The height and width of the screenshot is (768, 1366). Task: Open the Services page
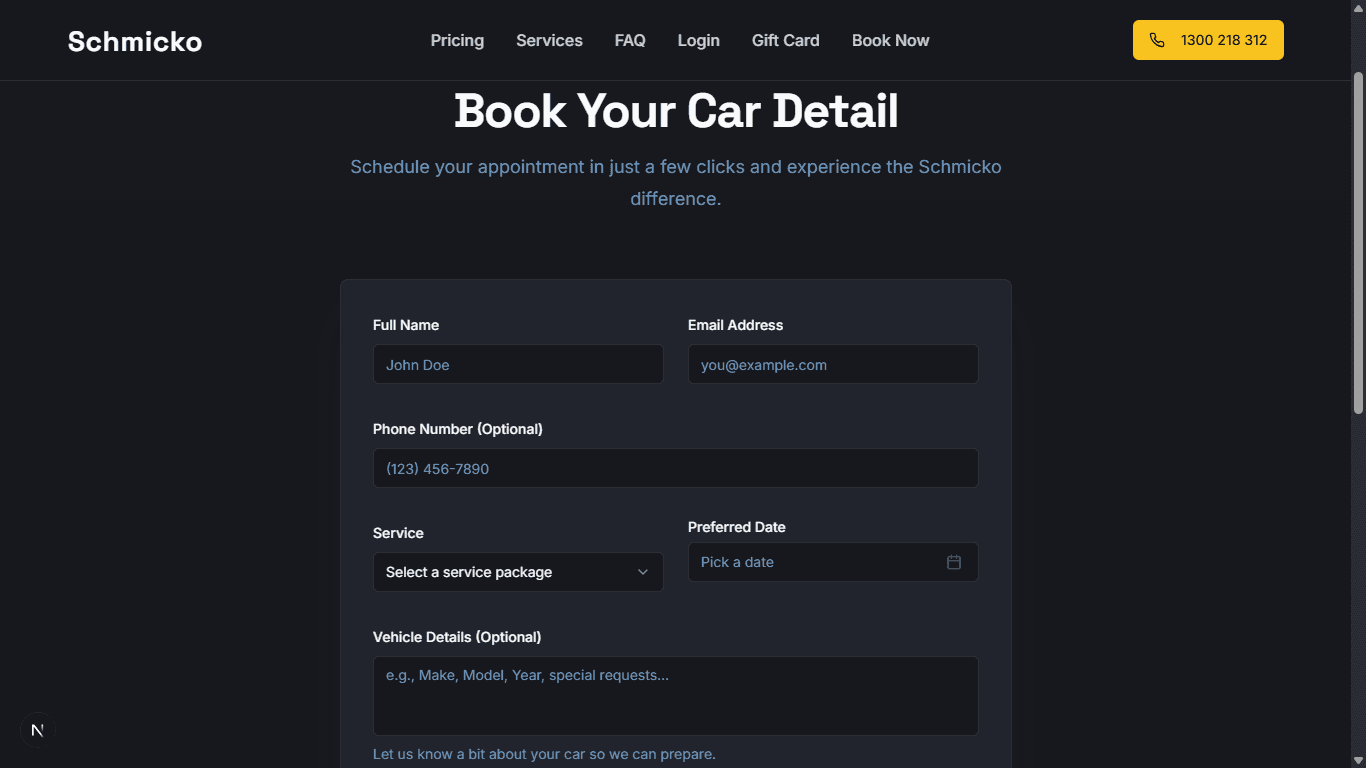click(x=549, y=40)
